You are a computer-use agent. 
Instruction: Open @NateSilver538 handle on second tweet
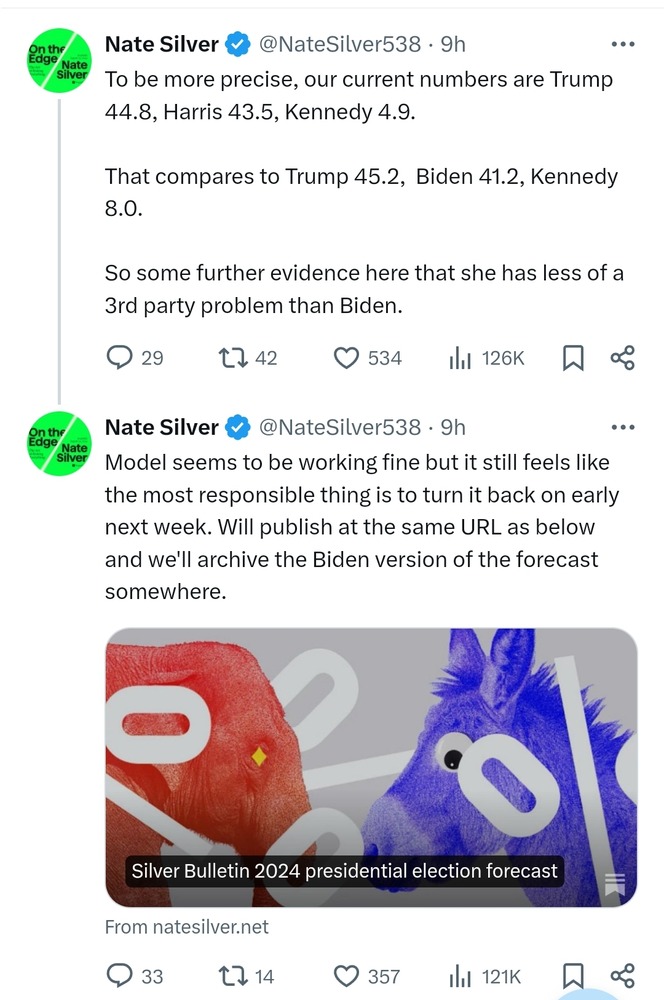tap(339, 427)
